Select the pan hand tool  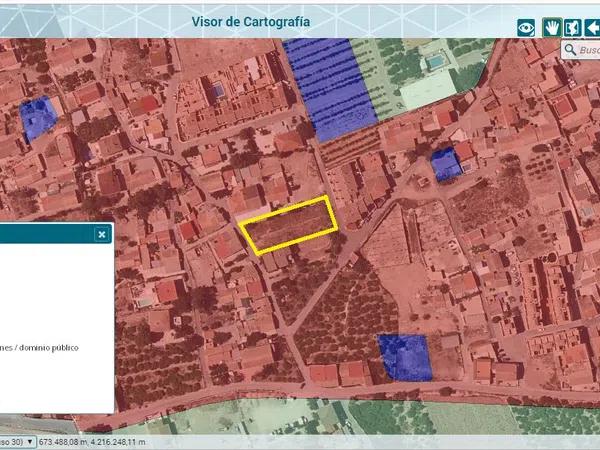click(x=550, y=27)
